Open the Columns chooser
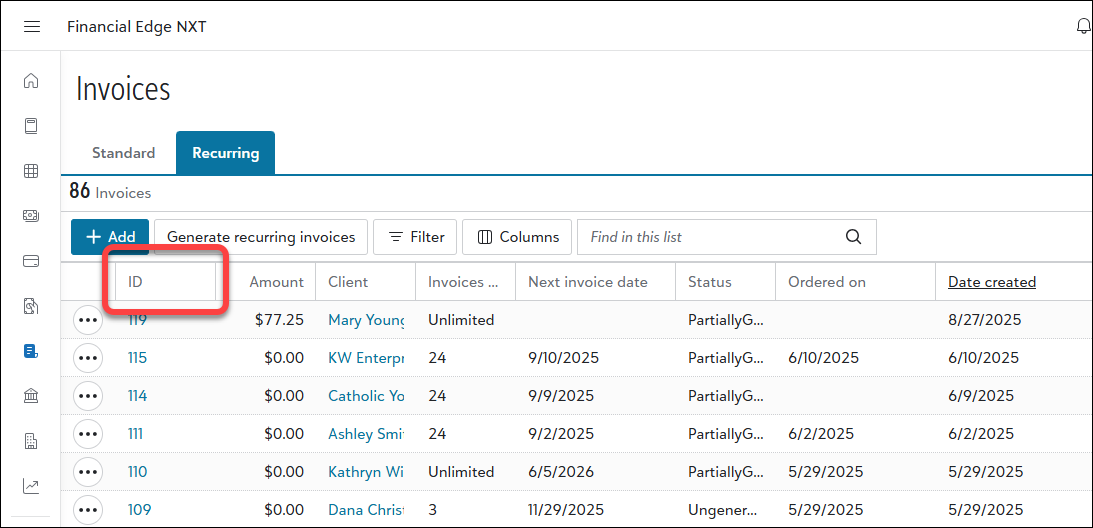Image resolution: width=1093 pixels, height=528 pixels. point(517,237)
